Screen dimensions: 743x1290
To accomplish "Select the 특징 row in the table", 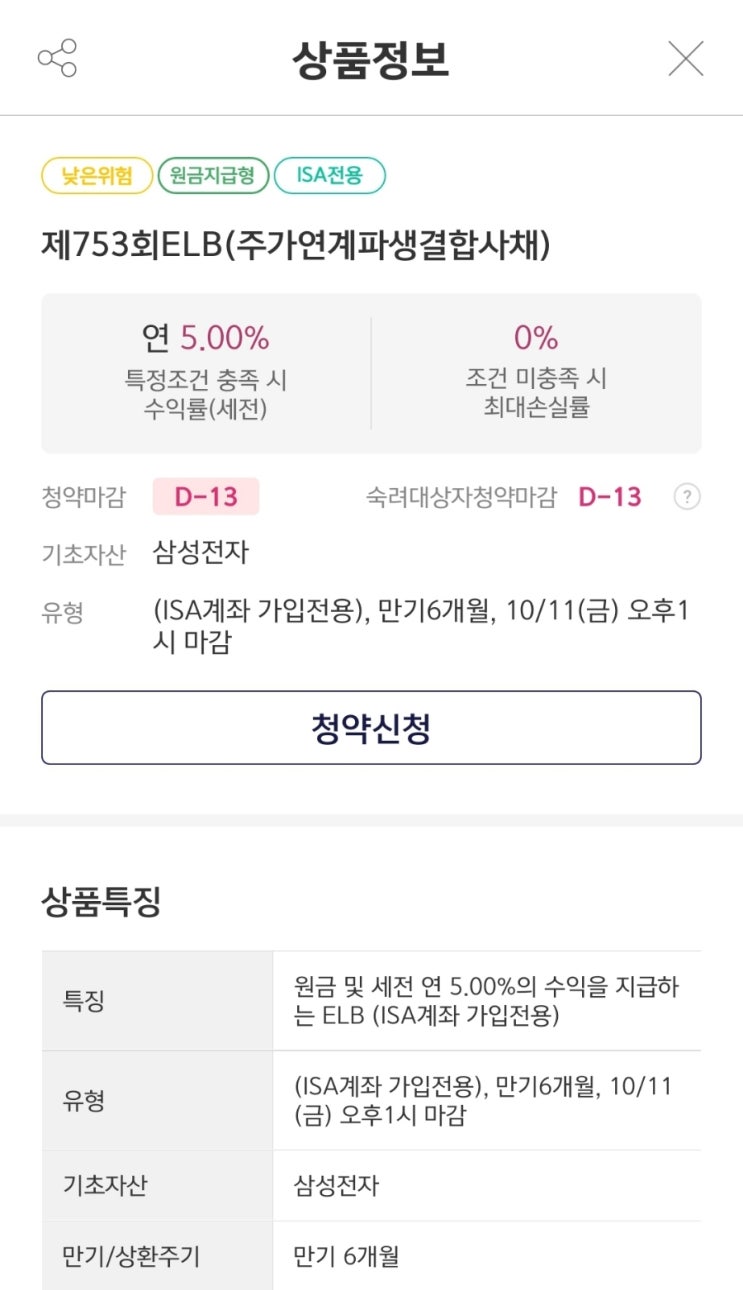I will 371,1001.
